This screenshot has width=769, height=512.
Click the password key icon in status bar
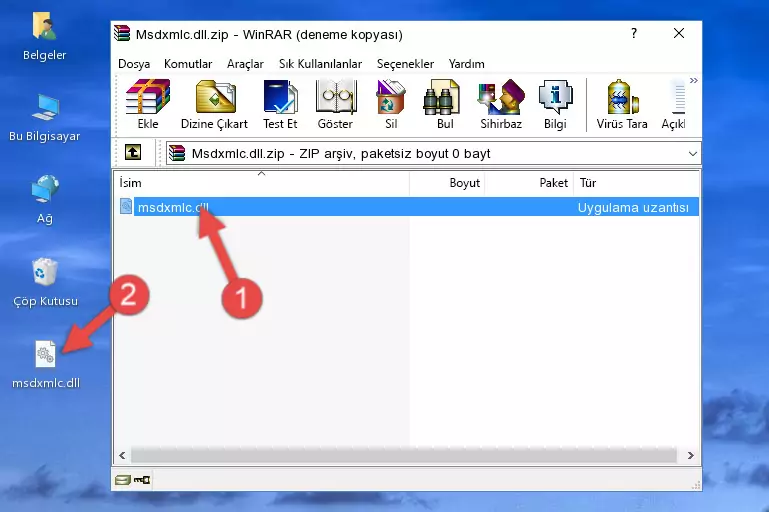click(x=142, y=480)
